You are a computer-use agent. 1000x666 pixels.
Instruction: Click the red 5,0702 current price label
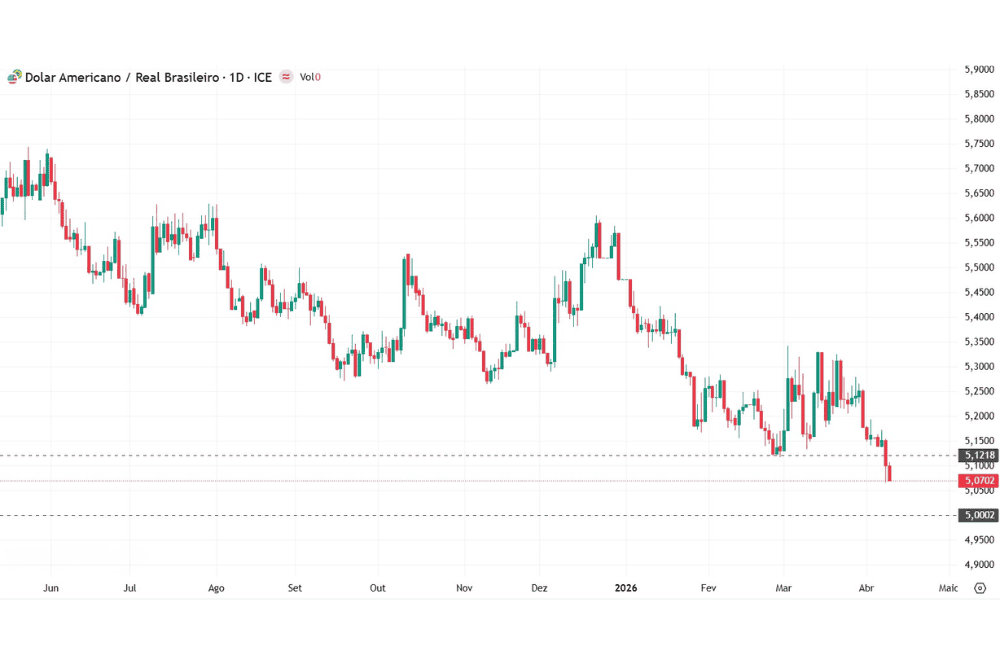pyautogui.click(x=979, y=481)
